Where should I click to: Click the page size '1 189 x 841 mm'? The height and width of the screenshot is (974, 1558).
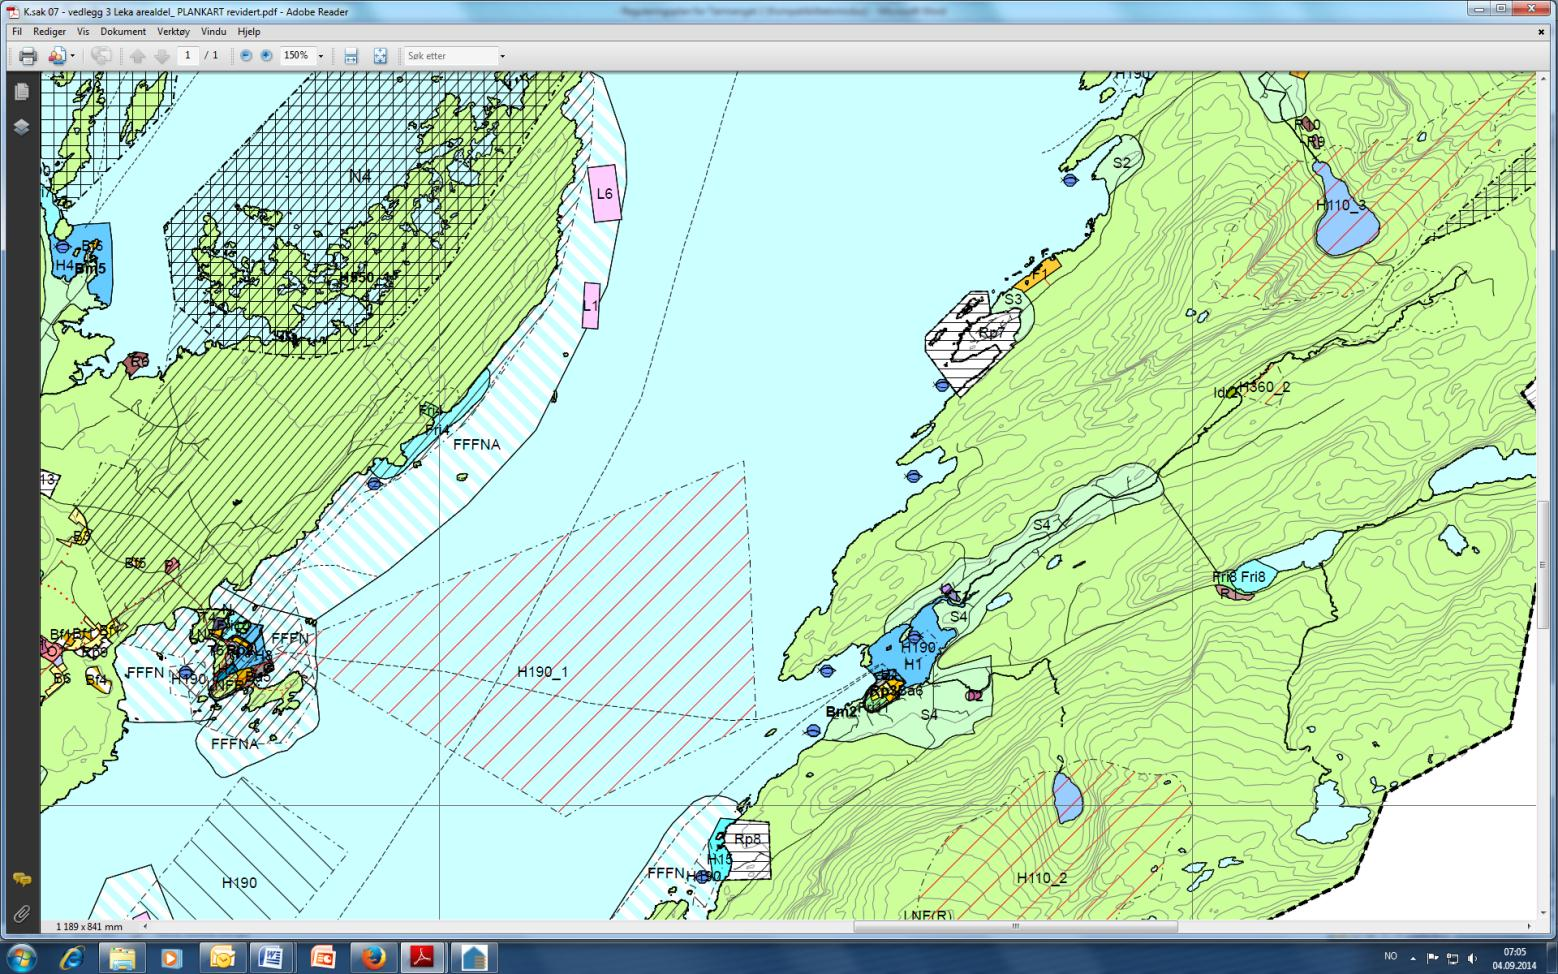point(89,927)
